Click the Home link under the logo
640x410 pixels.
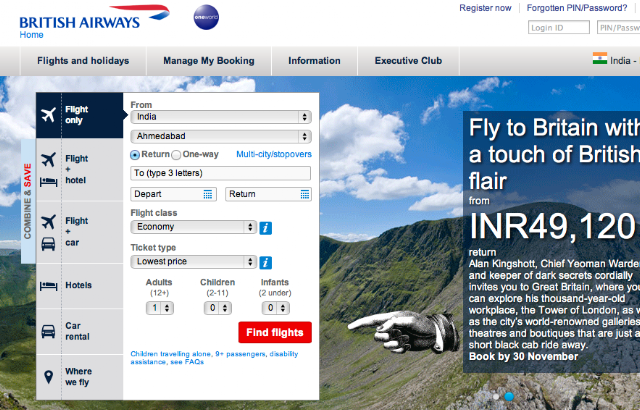tap(31, 35)
